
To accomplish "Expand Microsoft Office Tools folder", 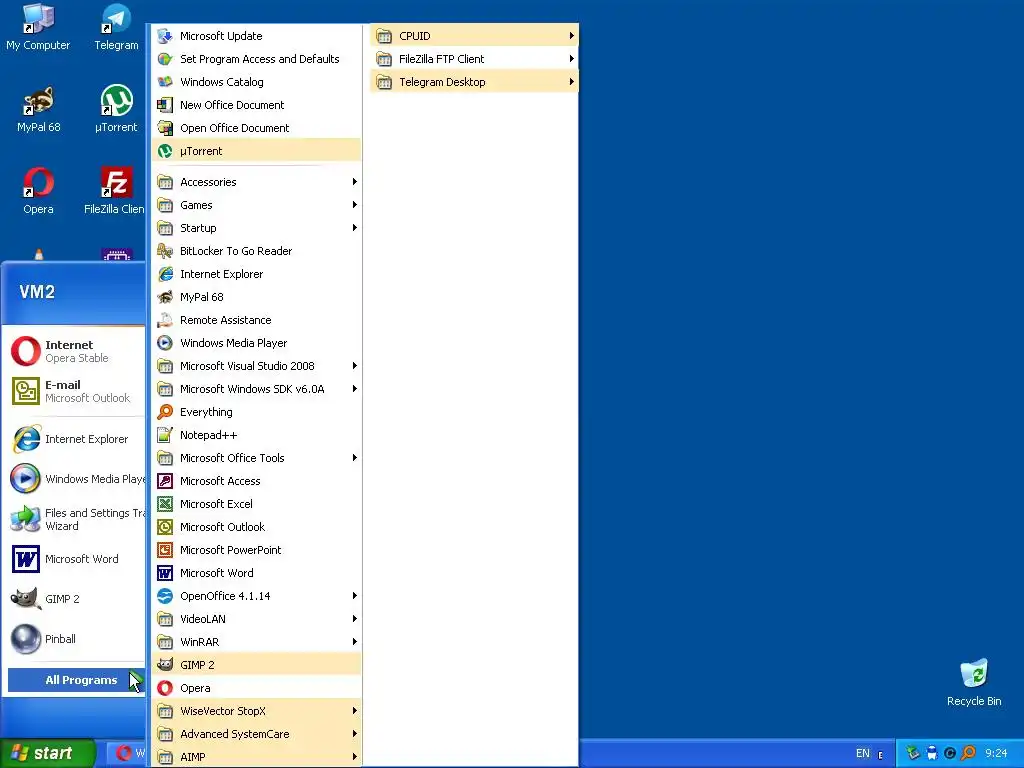I will pyautogui.click(x=256, y=458).
